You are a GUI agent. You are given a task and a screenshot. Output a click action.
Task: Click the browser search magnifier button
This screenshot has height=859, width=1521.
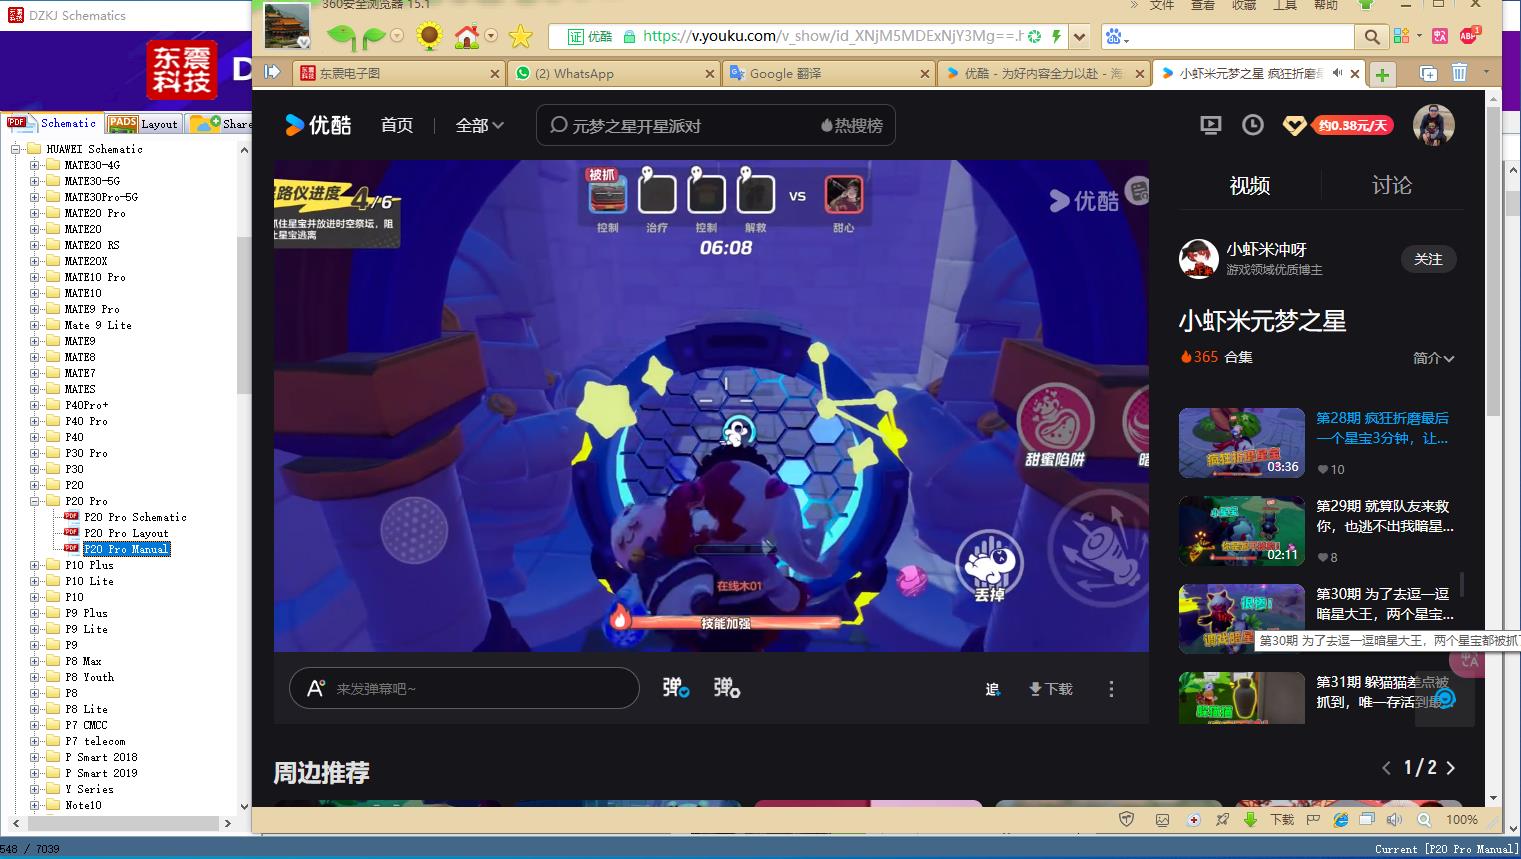[x=1371, y=37]
